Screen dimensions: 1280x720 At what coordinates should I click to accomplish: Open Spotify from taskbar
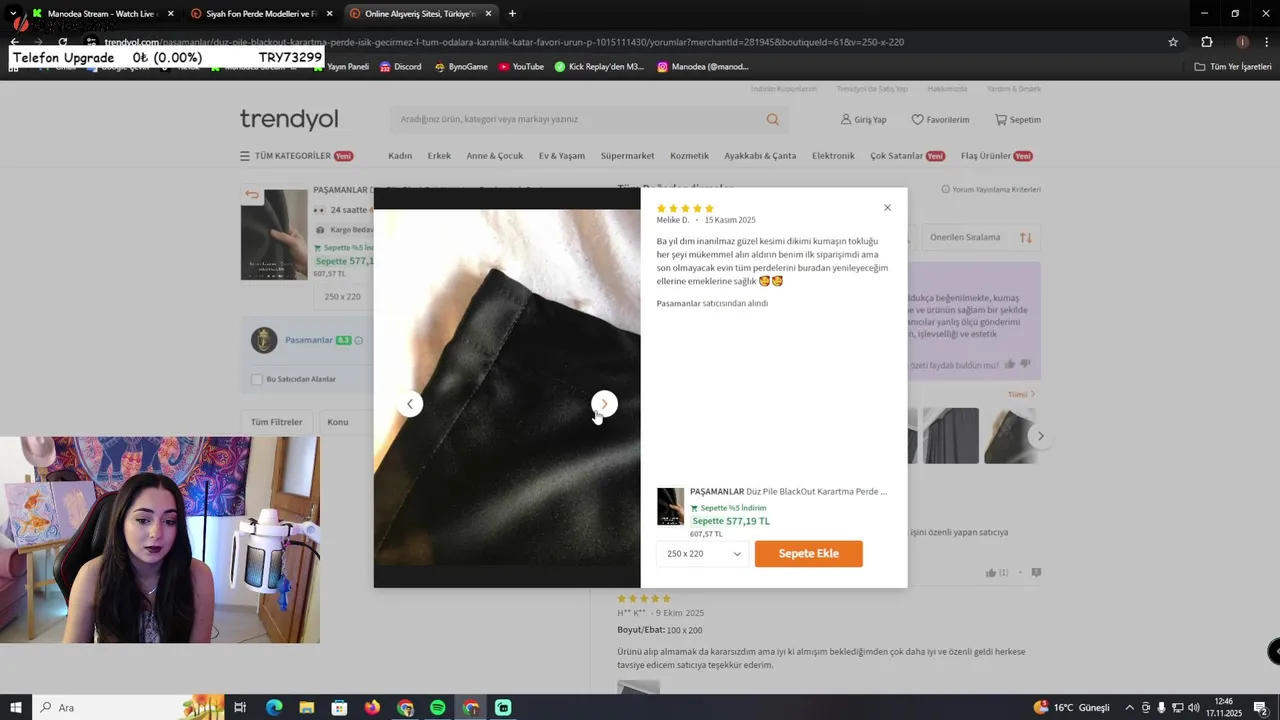coord(438,708)
